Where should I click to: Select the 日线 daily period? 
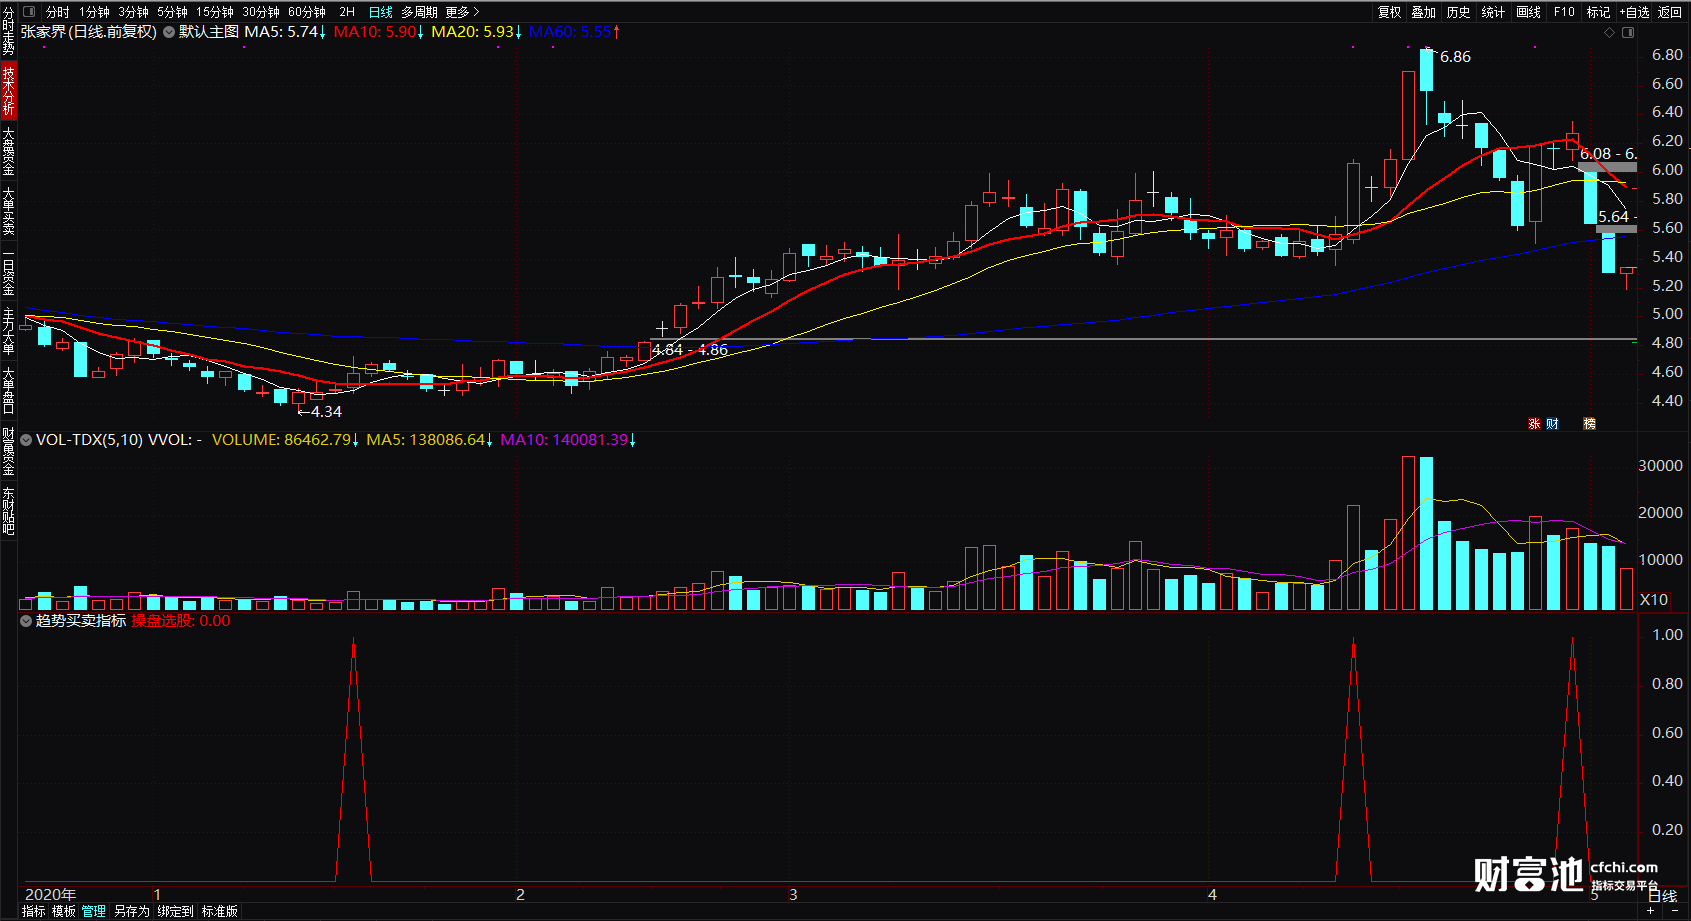click(381, 12)
